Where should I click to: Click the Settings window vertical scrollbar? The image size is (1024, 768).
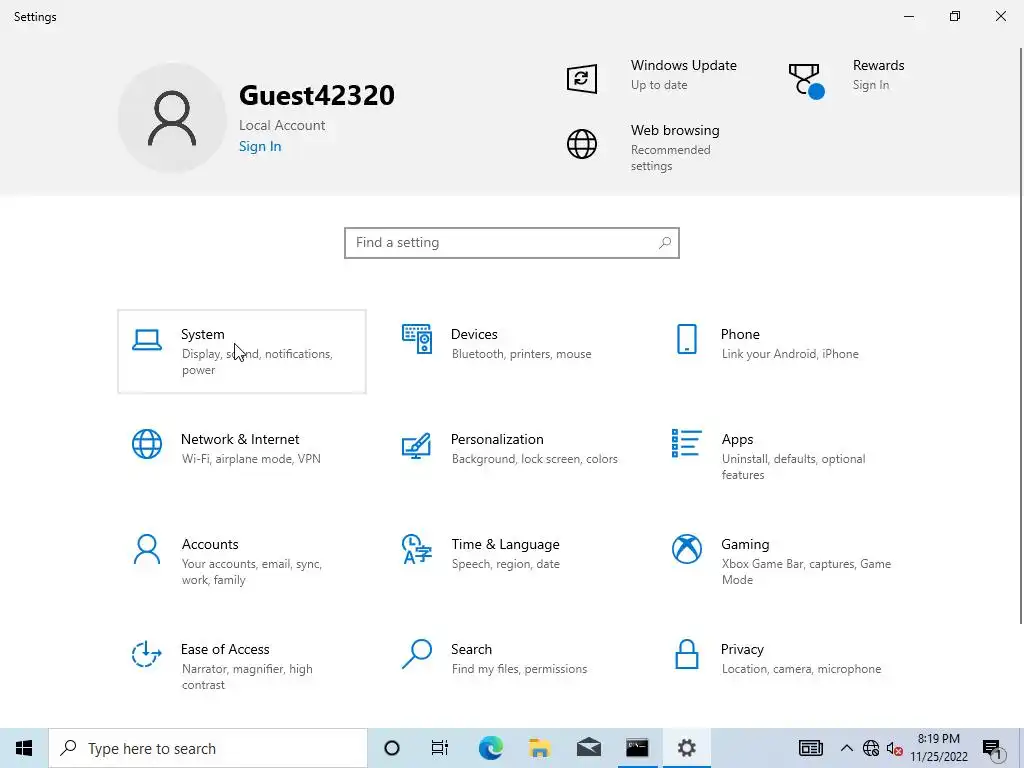click(x=1020, y=336)
